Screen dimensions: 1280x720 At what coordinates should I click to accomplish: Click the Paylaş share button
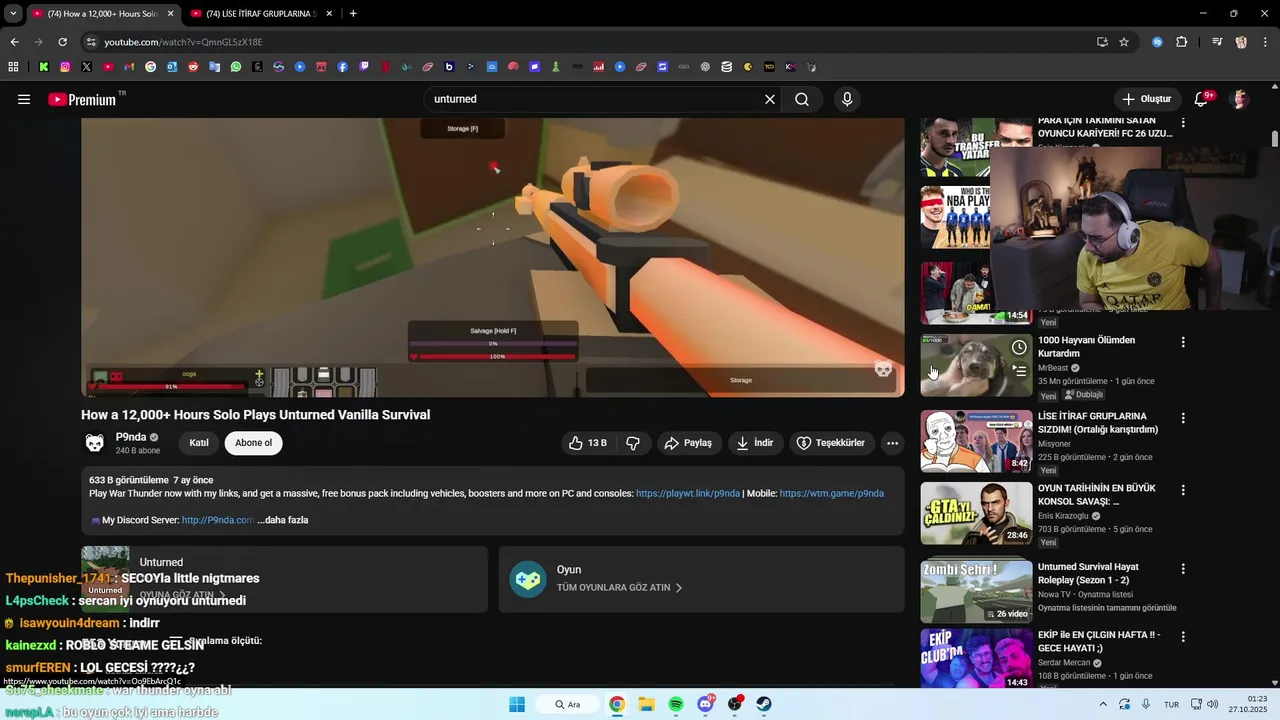pyautogui.click(x=688, y=443)
